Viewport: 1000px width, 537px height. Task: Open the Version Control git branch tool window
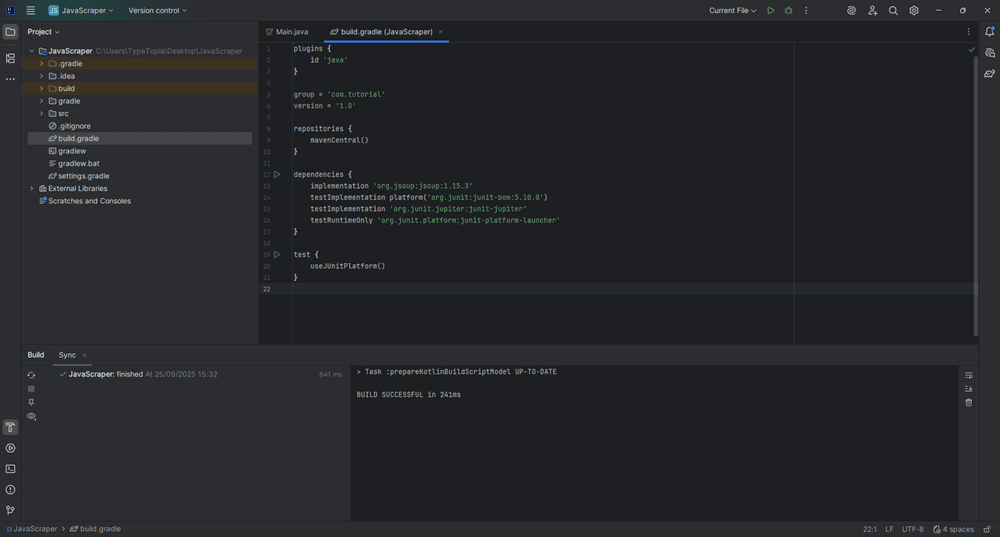coord(10,510)
